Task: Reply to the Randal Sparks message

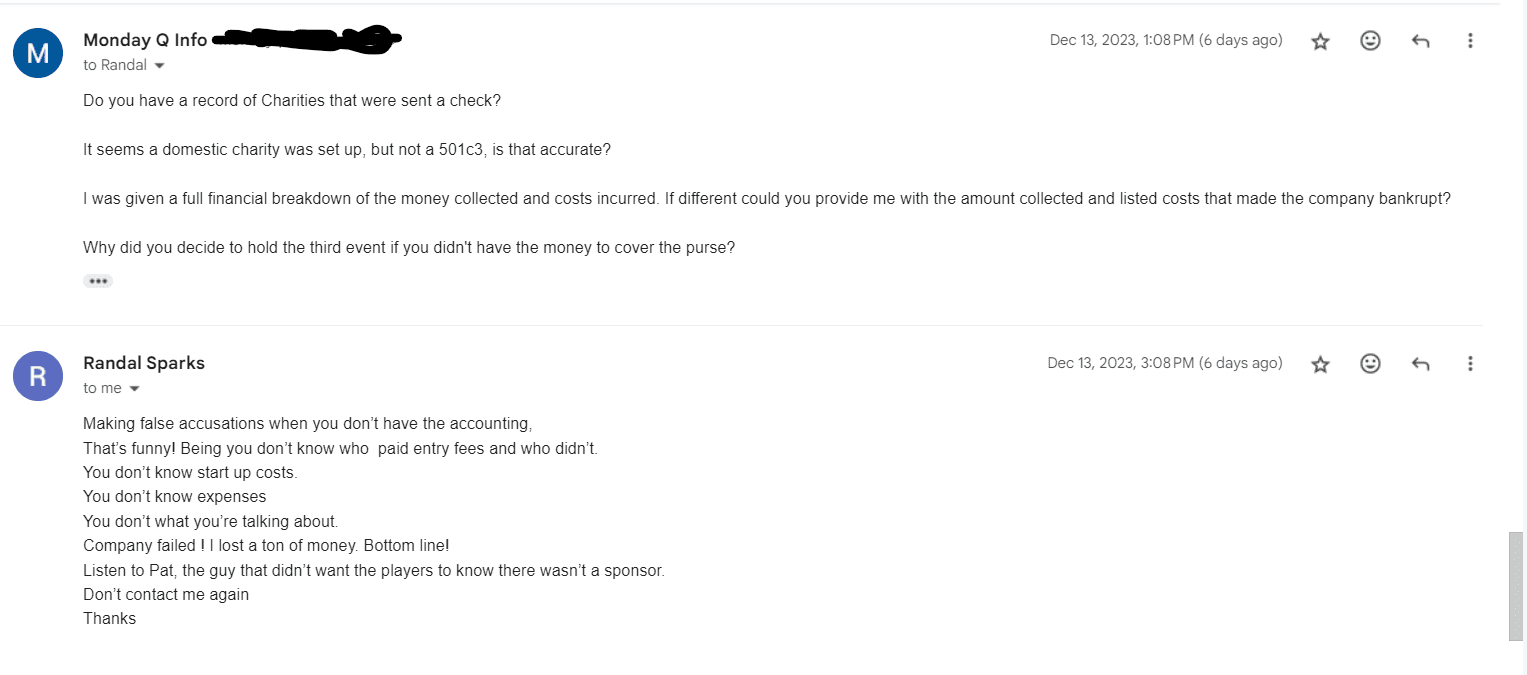Action: click(x=1420, y=364)
